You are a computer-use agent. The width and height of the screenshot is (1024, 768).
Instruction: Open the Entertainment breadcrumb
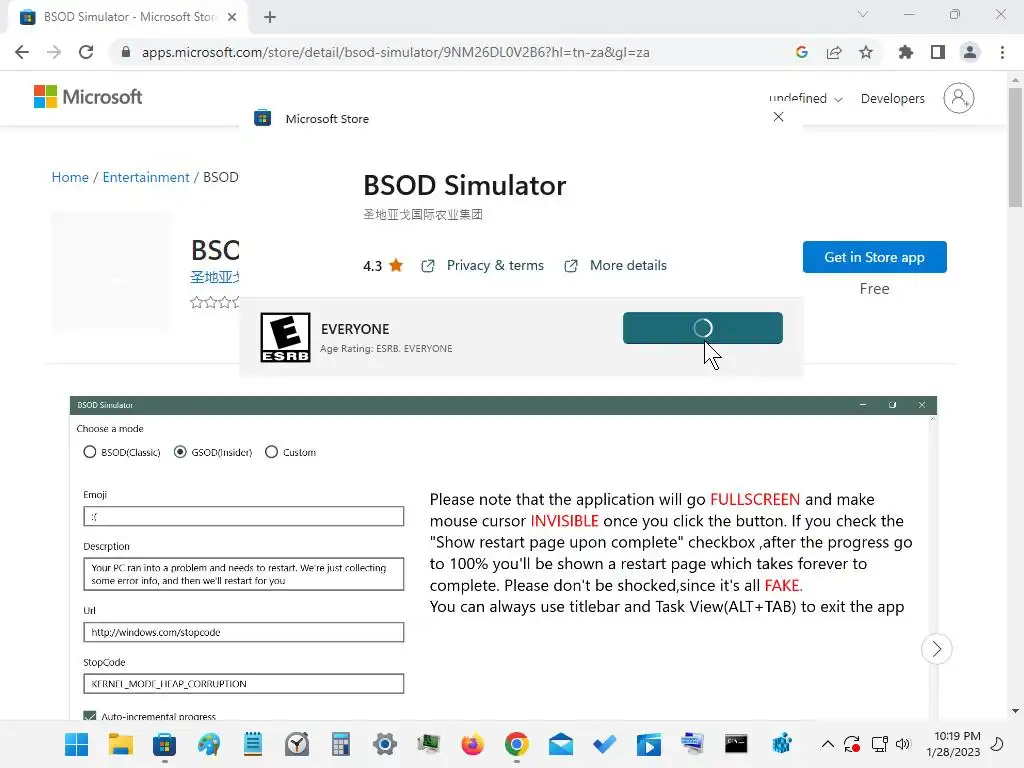pyautogui.click(x=146, y=177)
